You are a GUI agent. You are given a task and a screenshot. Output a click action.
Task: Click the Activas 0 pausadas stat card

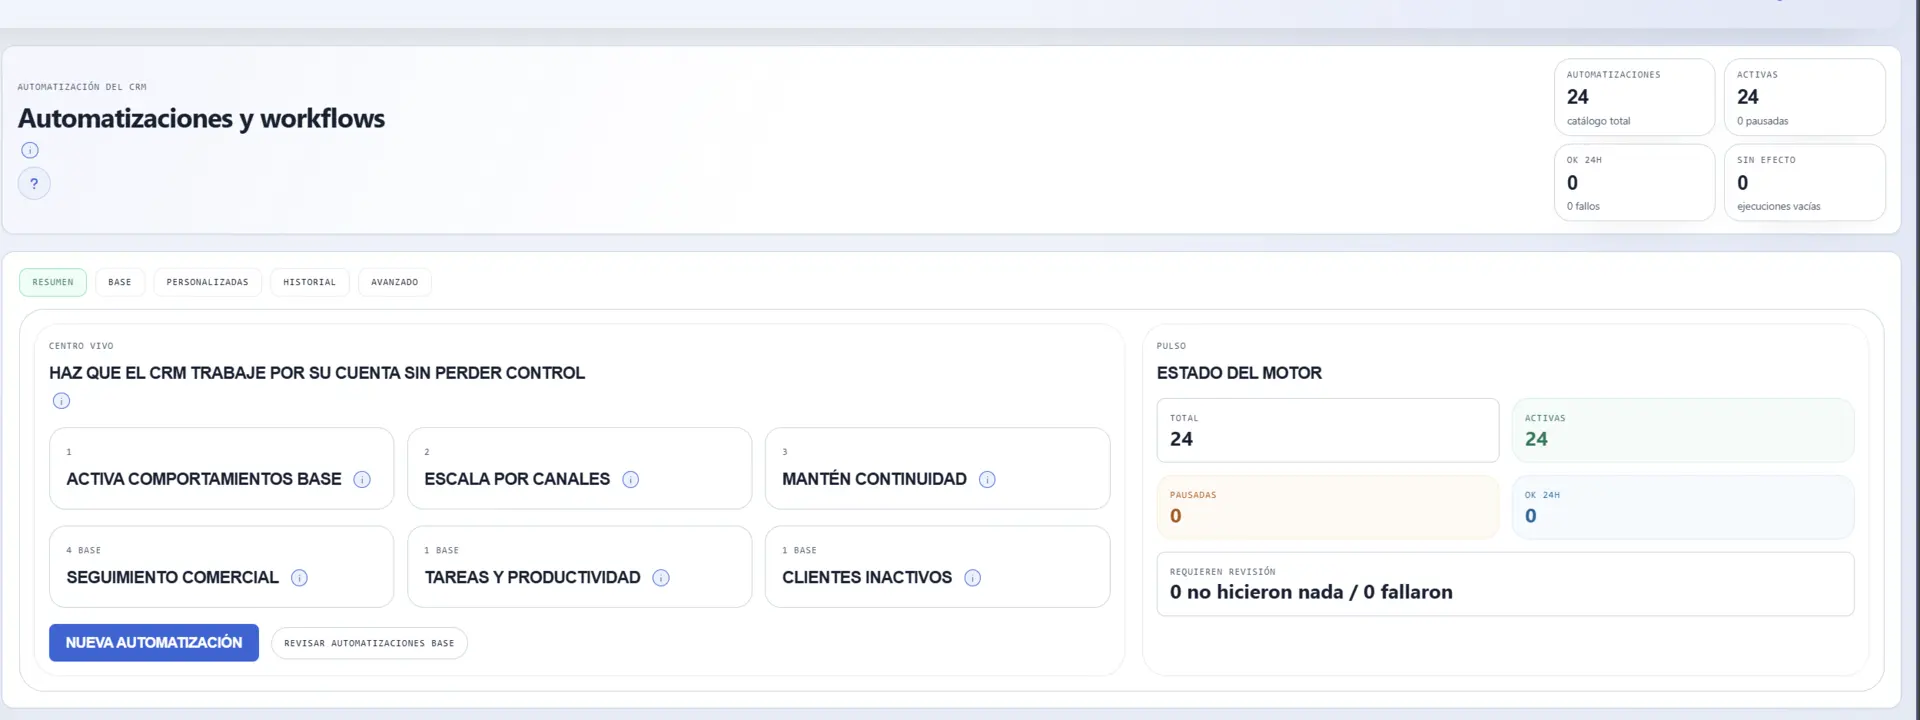click(1805, 97)
